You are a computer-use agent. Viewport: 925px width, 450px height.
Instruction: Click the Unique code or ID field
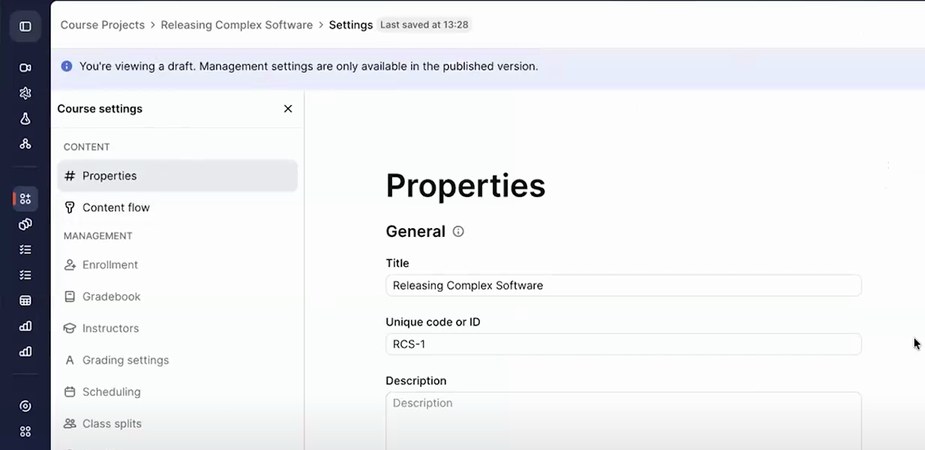coord(624,344)
